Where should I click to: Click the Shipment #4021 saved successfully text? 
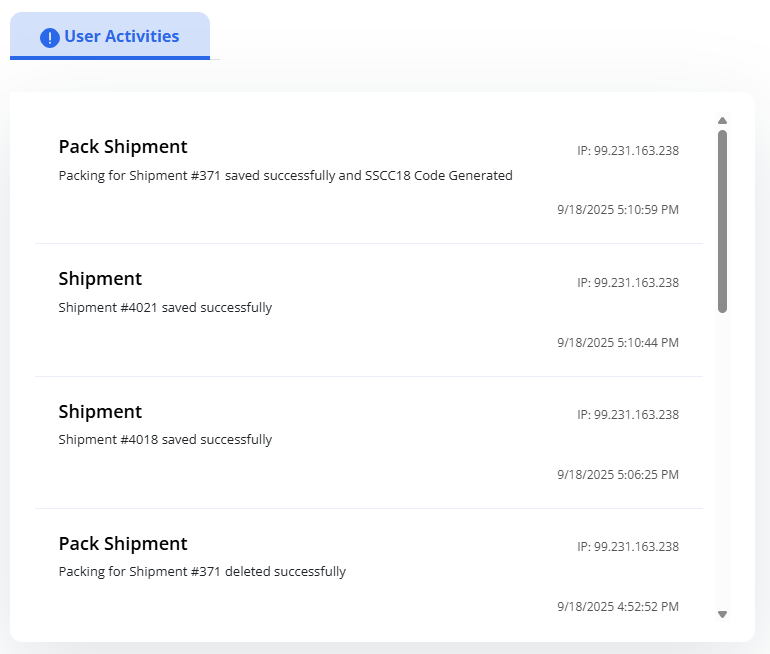(165, 308)
